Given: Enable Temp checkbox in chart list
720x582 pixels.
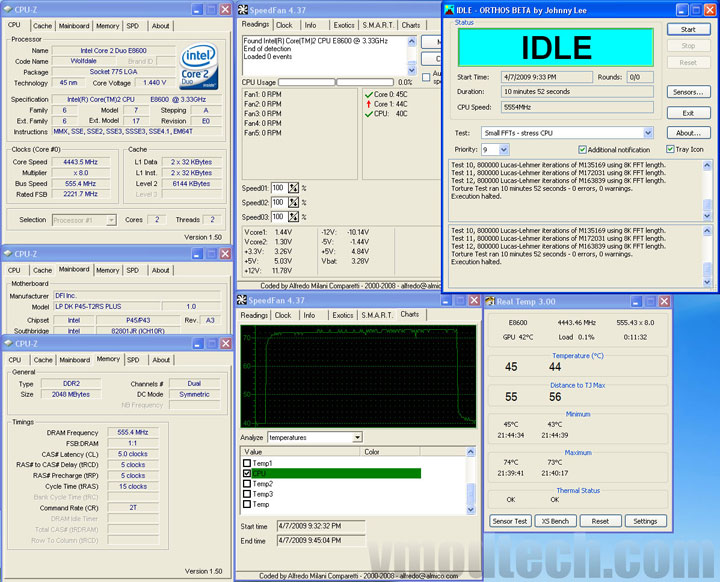Looking at the screenshot, I should pyautogui.click(x=247, y=504).
